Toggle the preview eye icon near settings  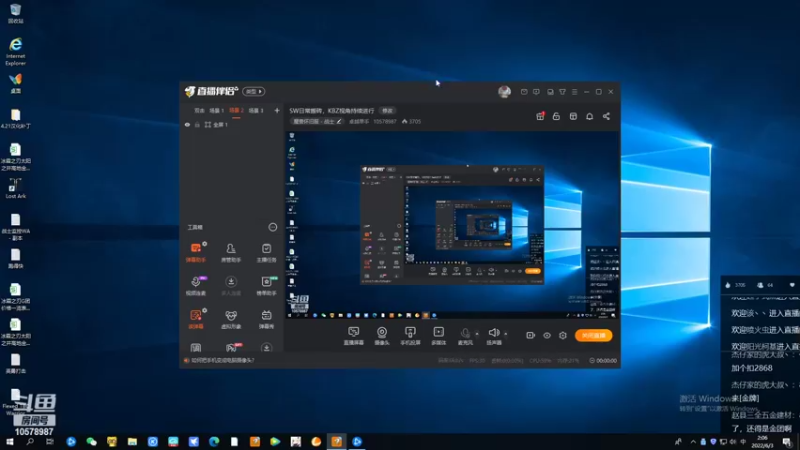click(x=547, y=335)
